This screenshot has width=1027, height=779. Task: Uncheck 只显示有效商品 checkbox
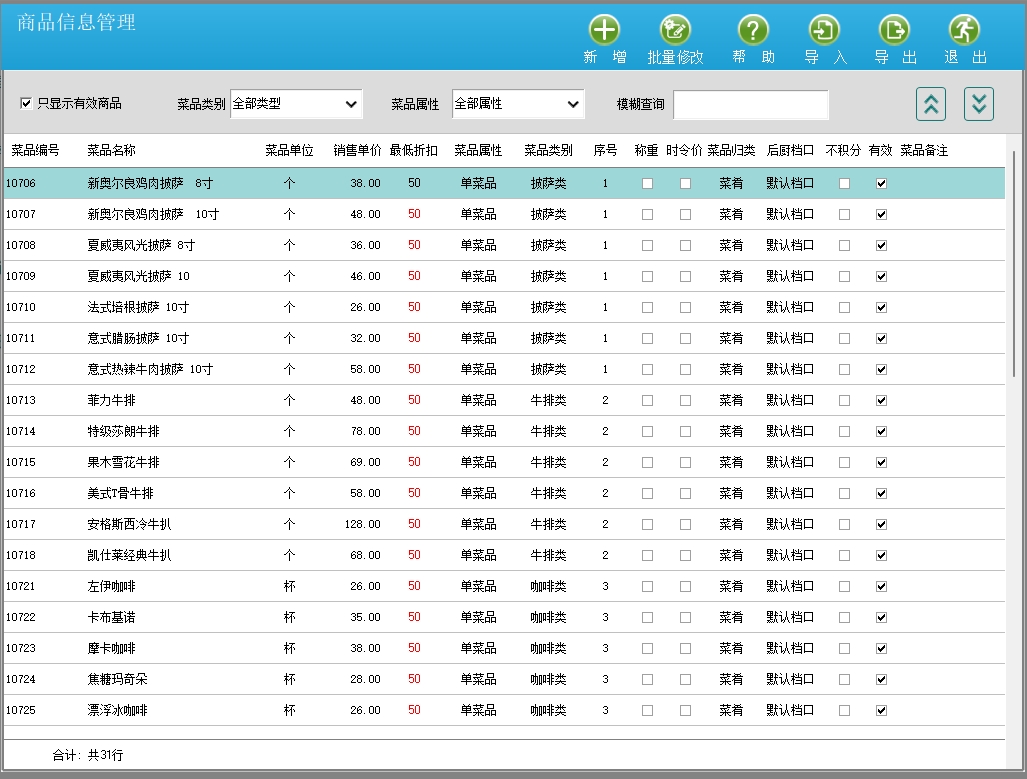27,103
